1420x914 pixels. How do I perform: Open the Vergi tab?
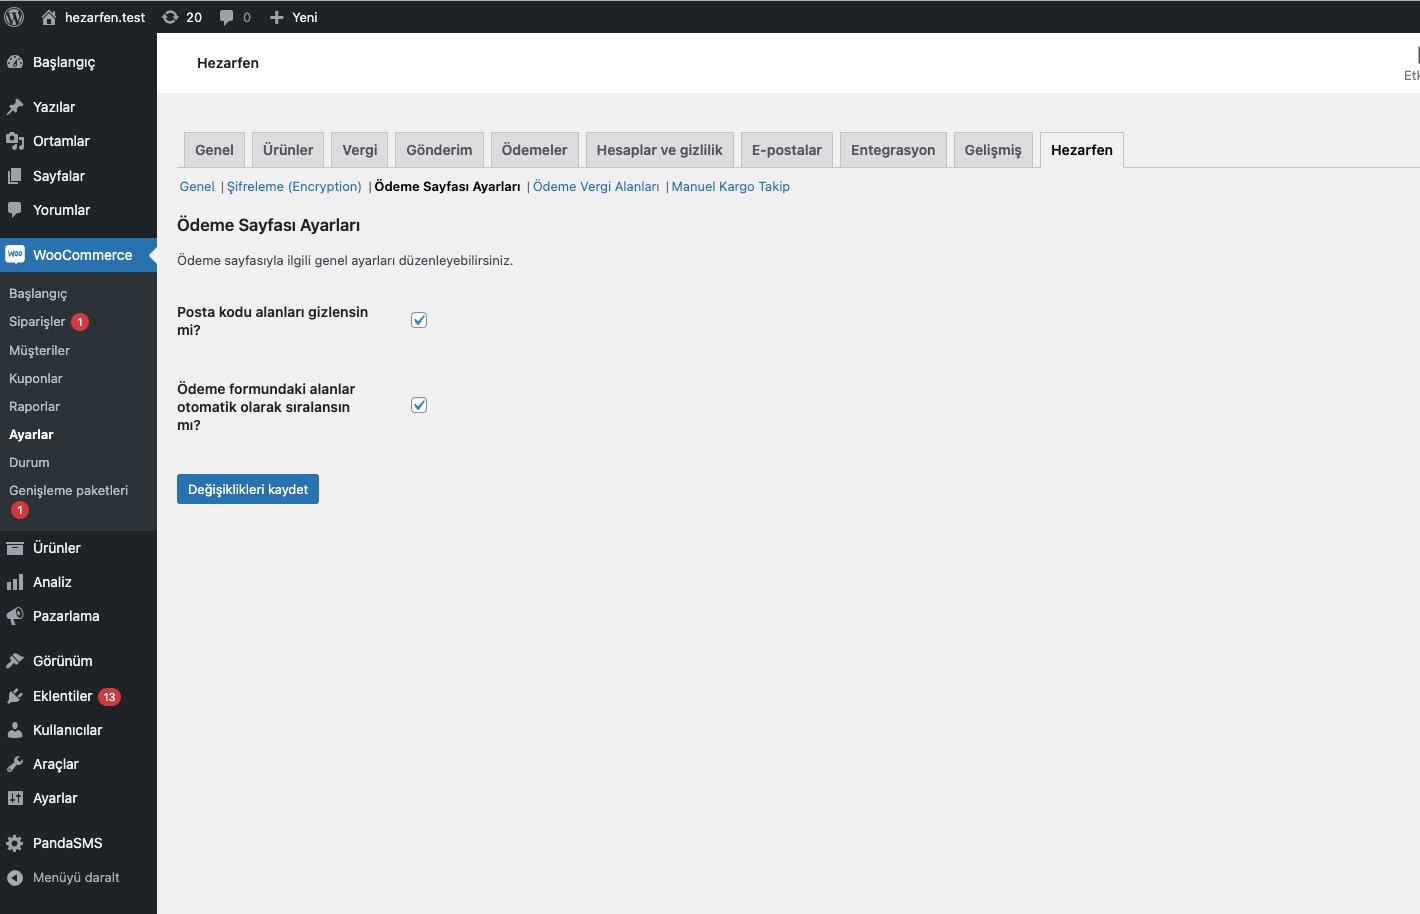[360, 150]
